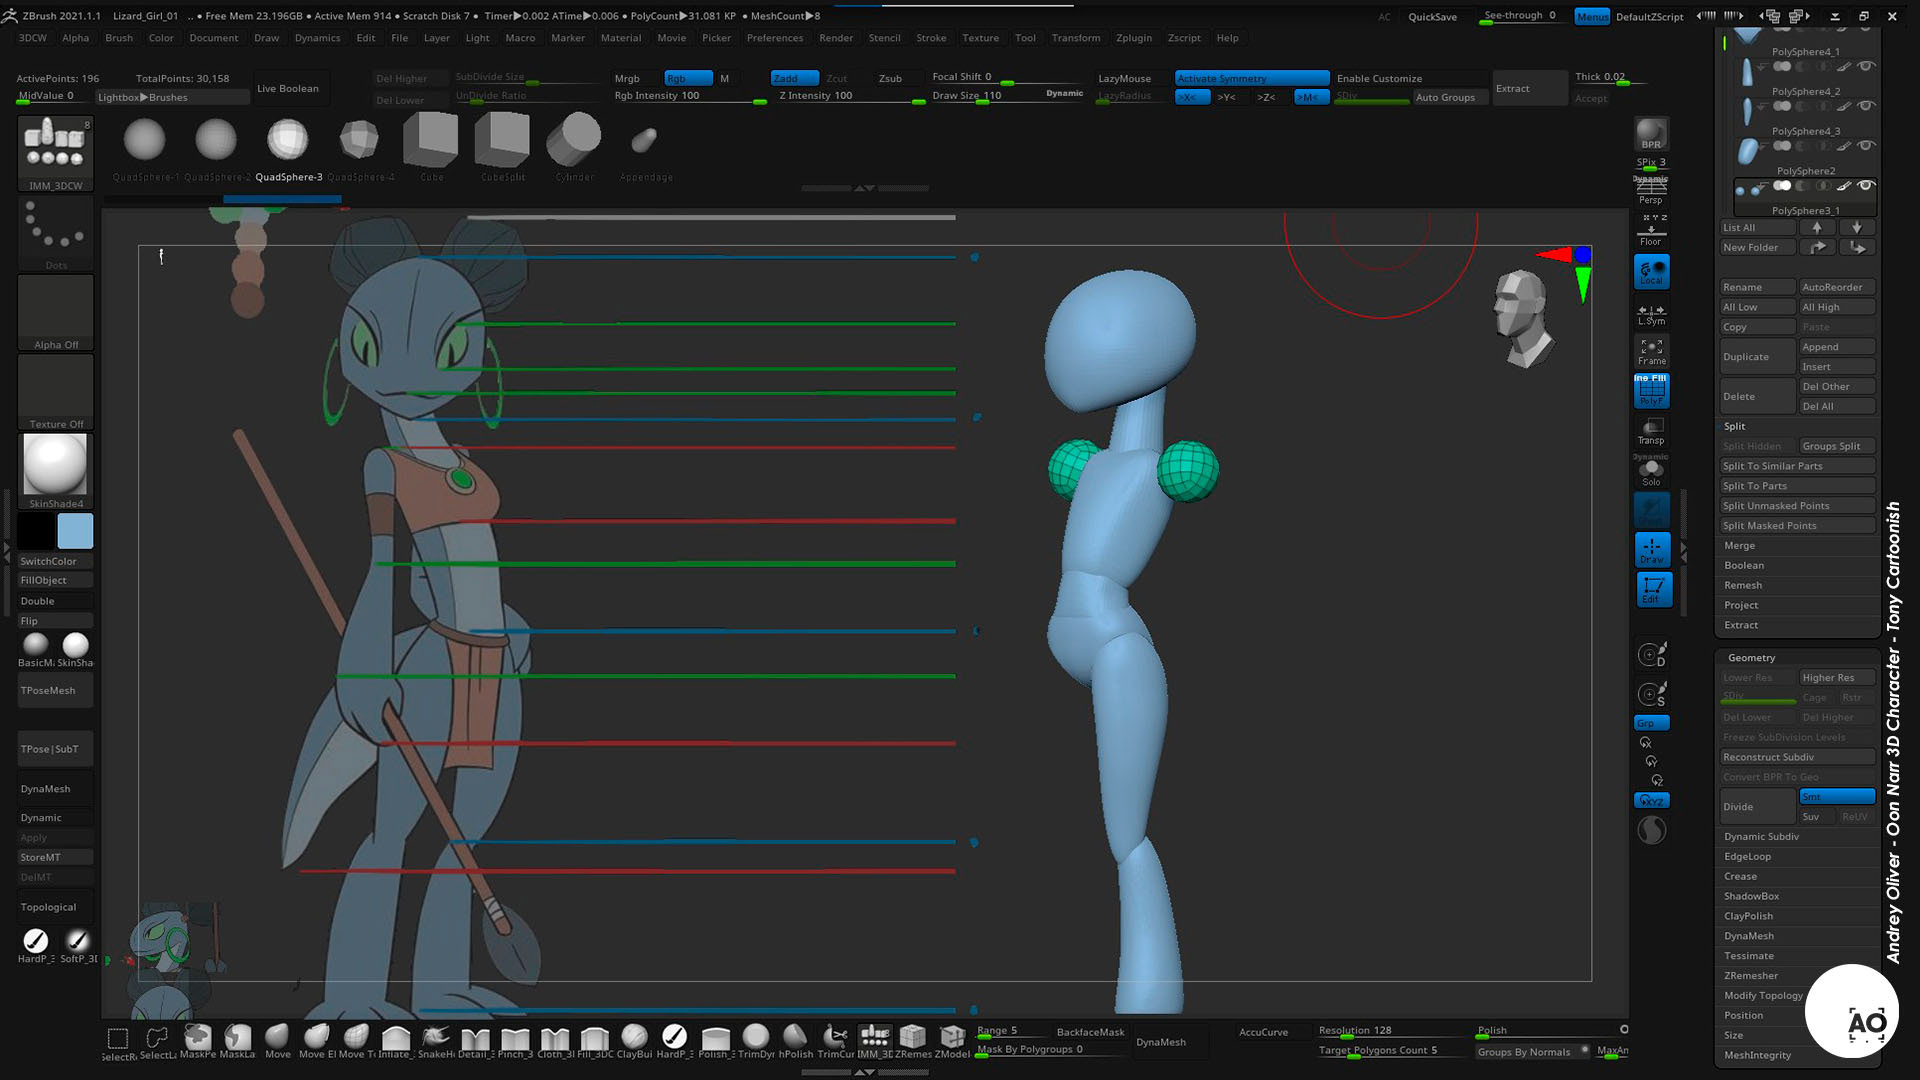Click the head view orientation cube

1521,318
